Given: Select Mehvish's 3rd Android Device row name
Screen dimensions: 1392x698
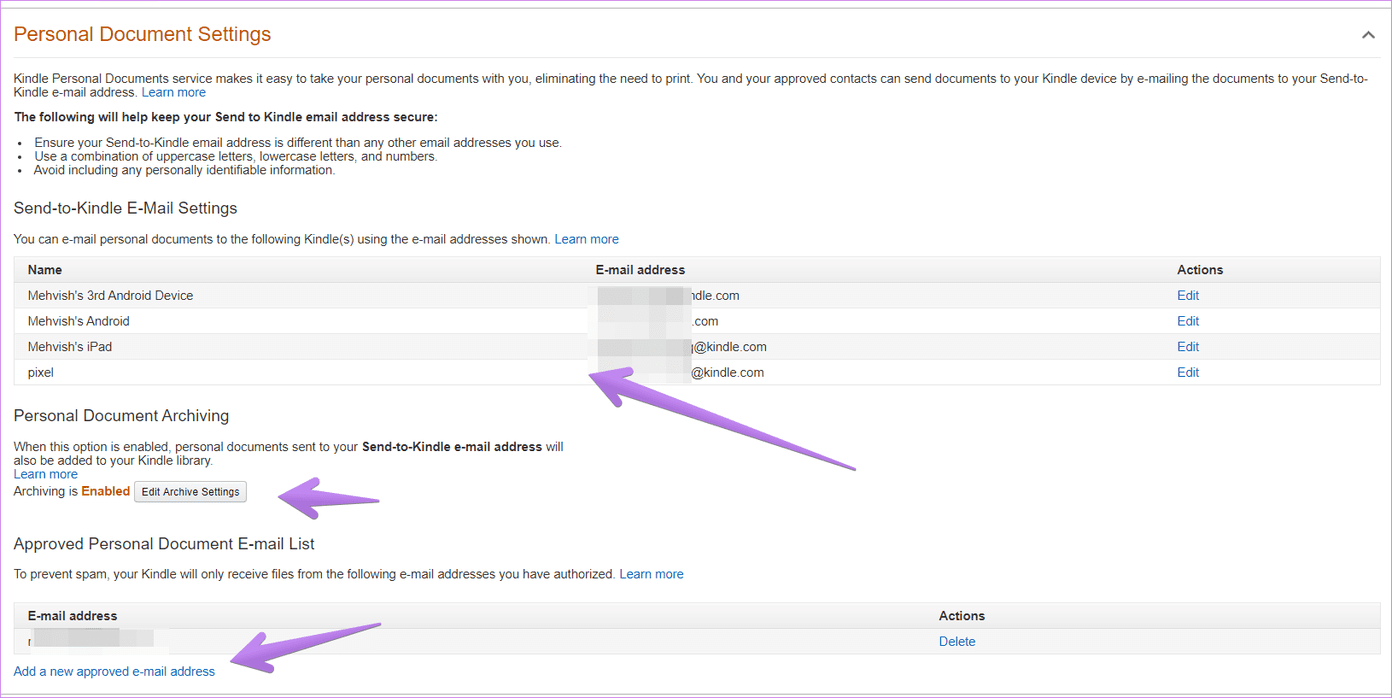Looking at the screenshot, I should [x=111, y=296].
